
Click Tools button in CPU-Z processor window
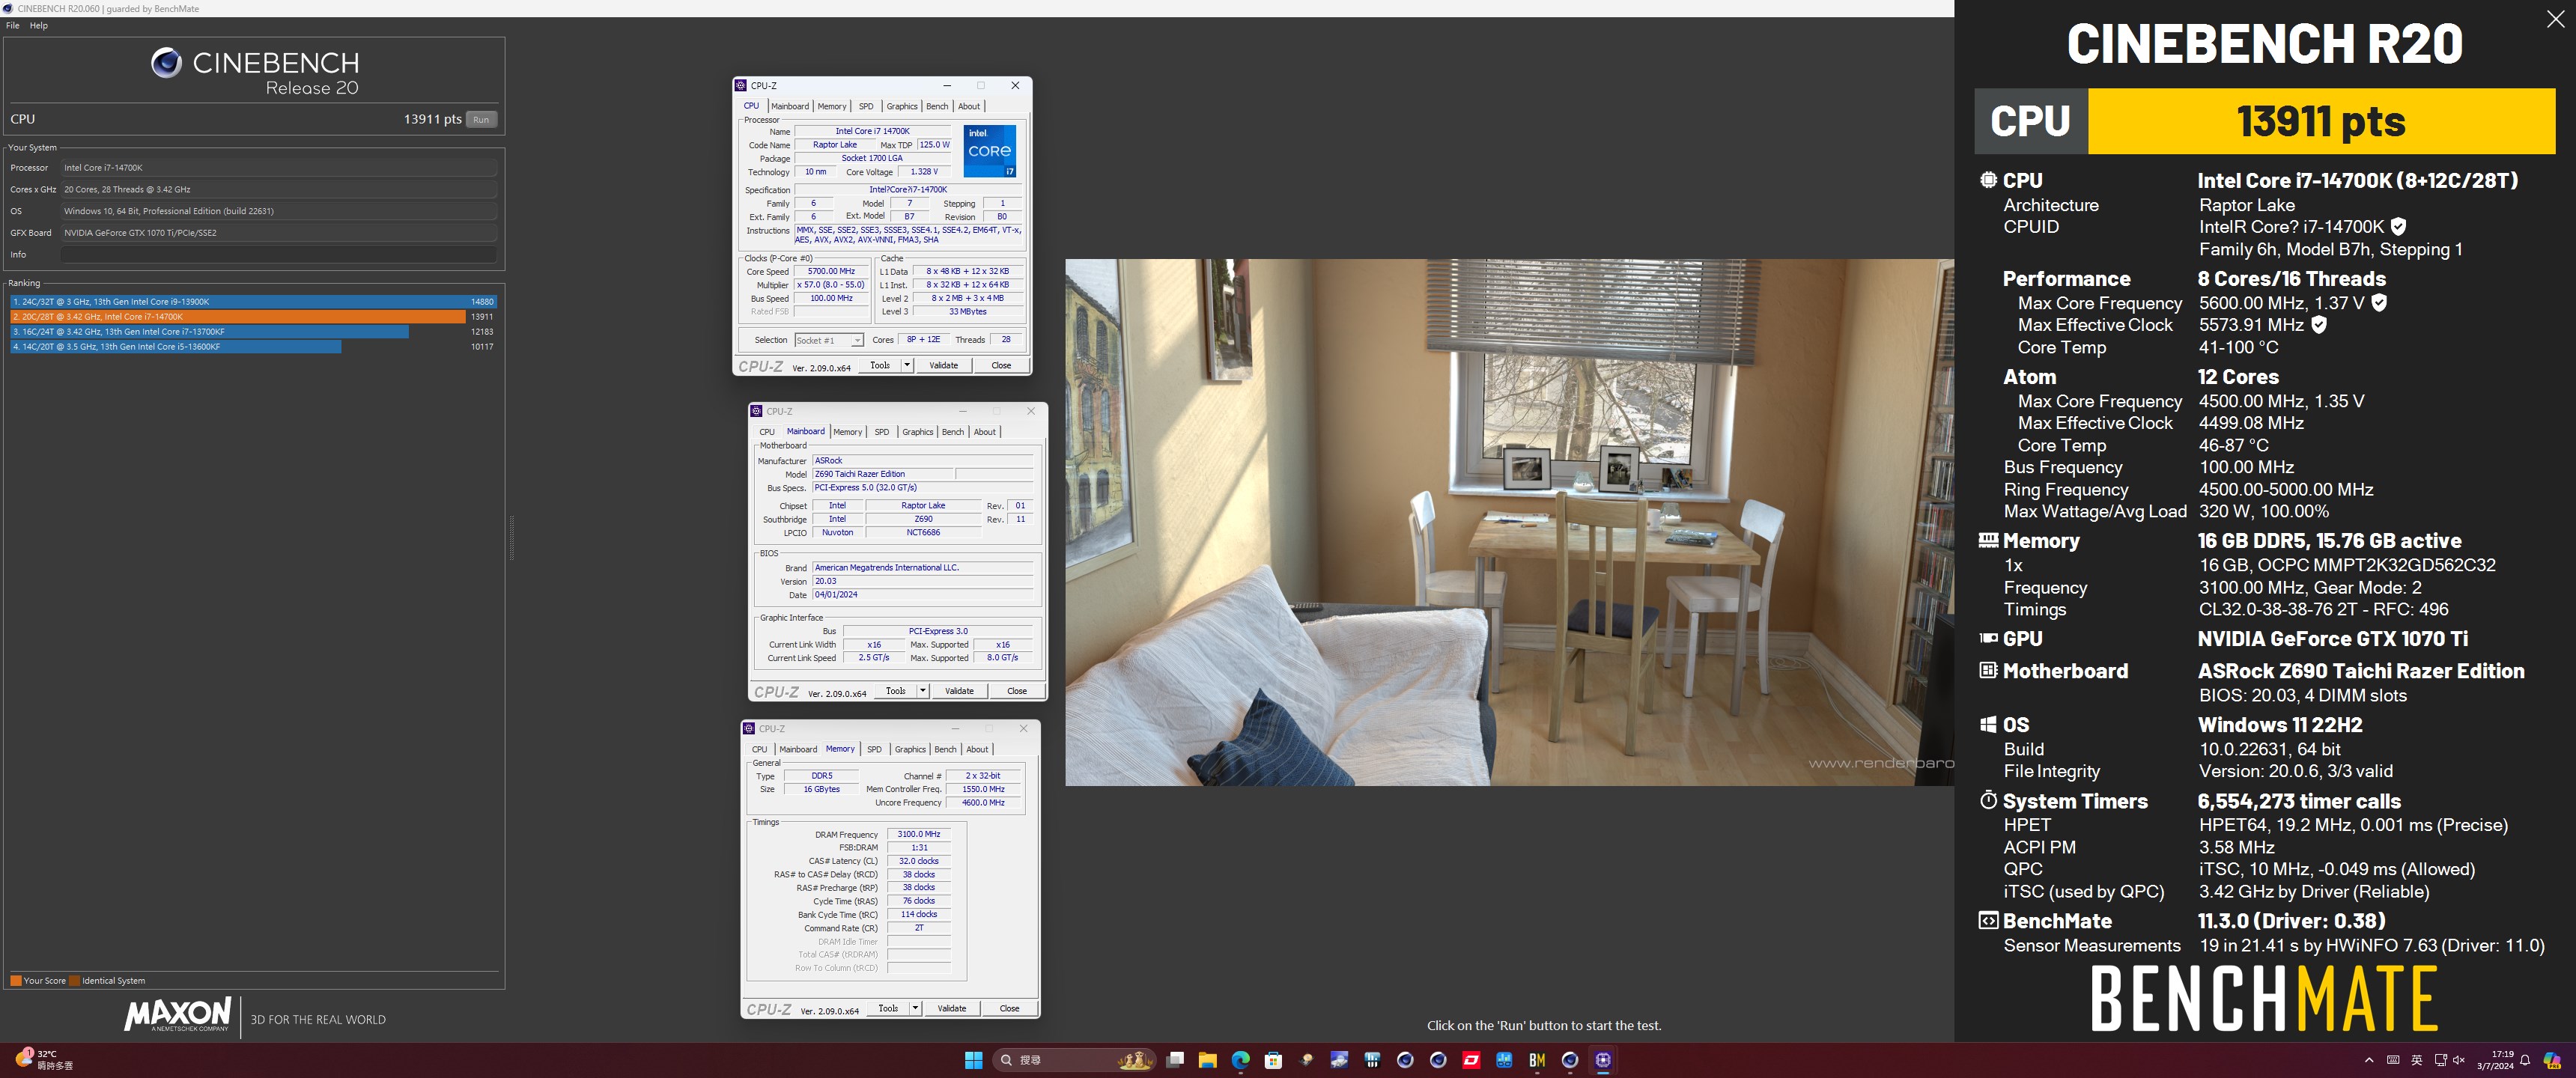(x=880, y=365)
